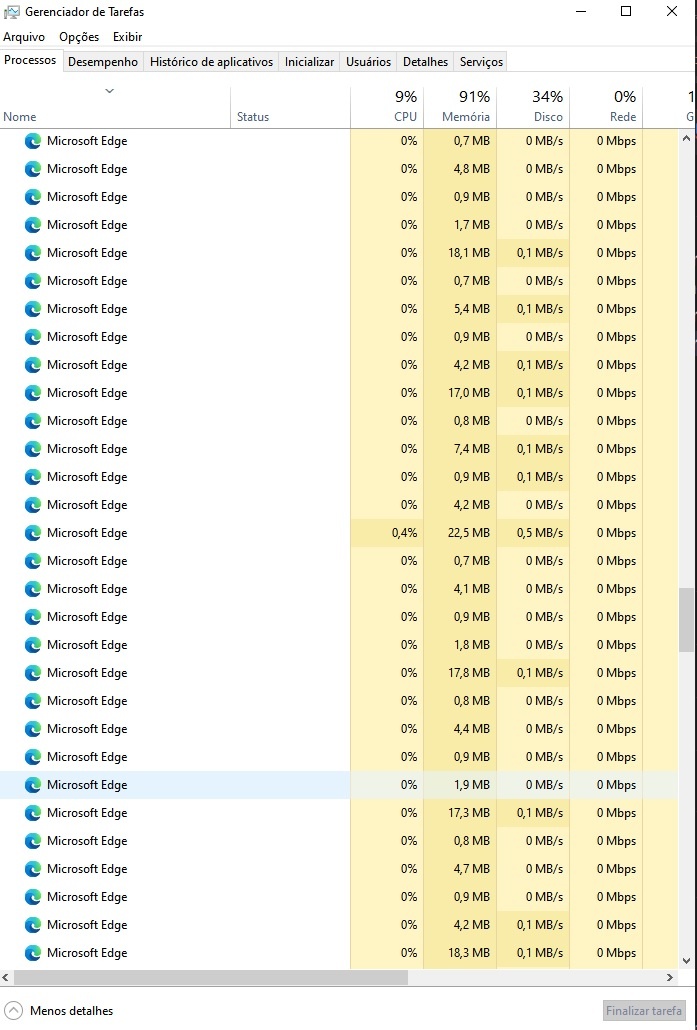Select the Microsoft Edge name in 1,8 MB row
The width and height of the screenshot is (697, 1030).
[87, 644]
